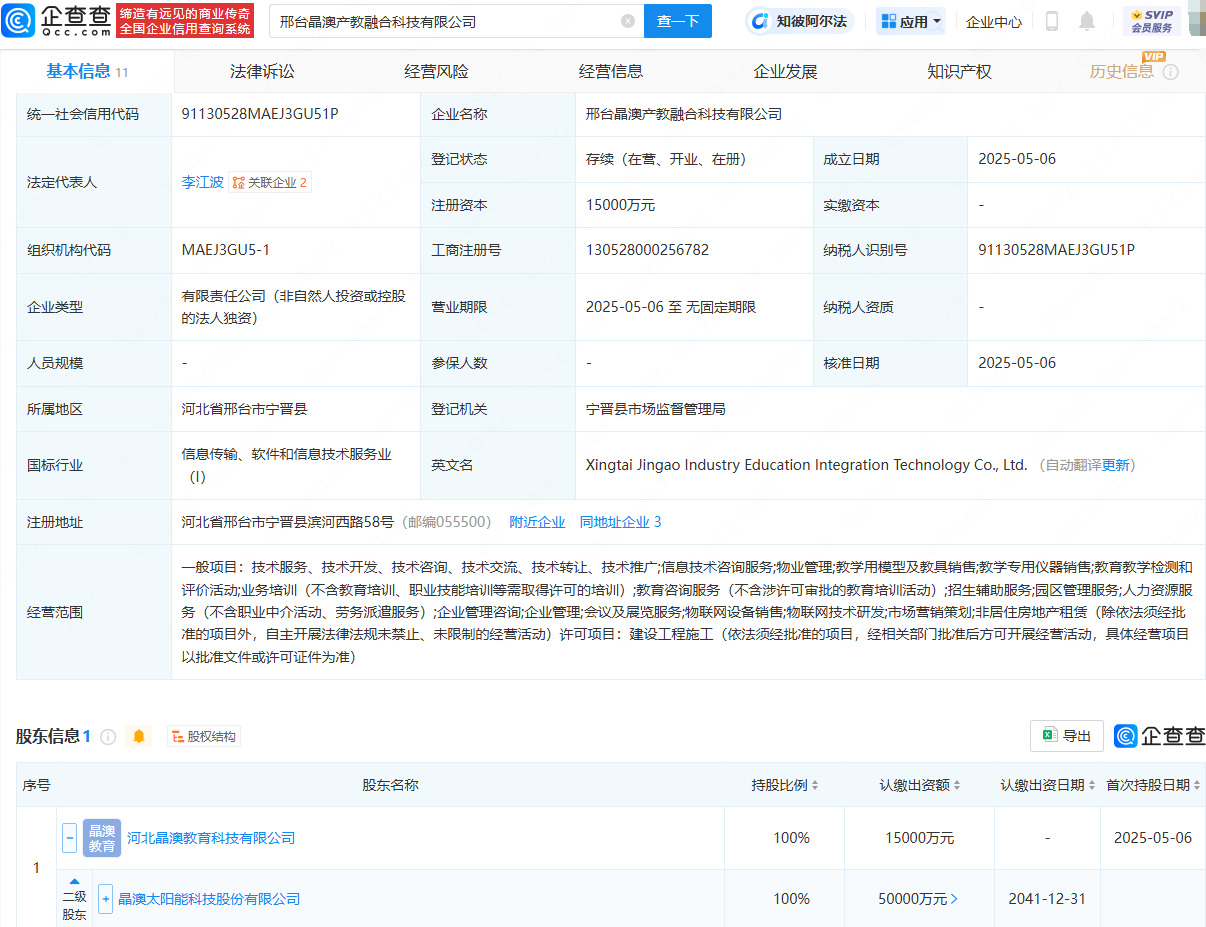Click the mobile phone icon
This screenshot has height=927, width=1206.
pyautogui.click(x=1052, y=21)
